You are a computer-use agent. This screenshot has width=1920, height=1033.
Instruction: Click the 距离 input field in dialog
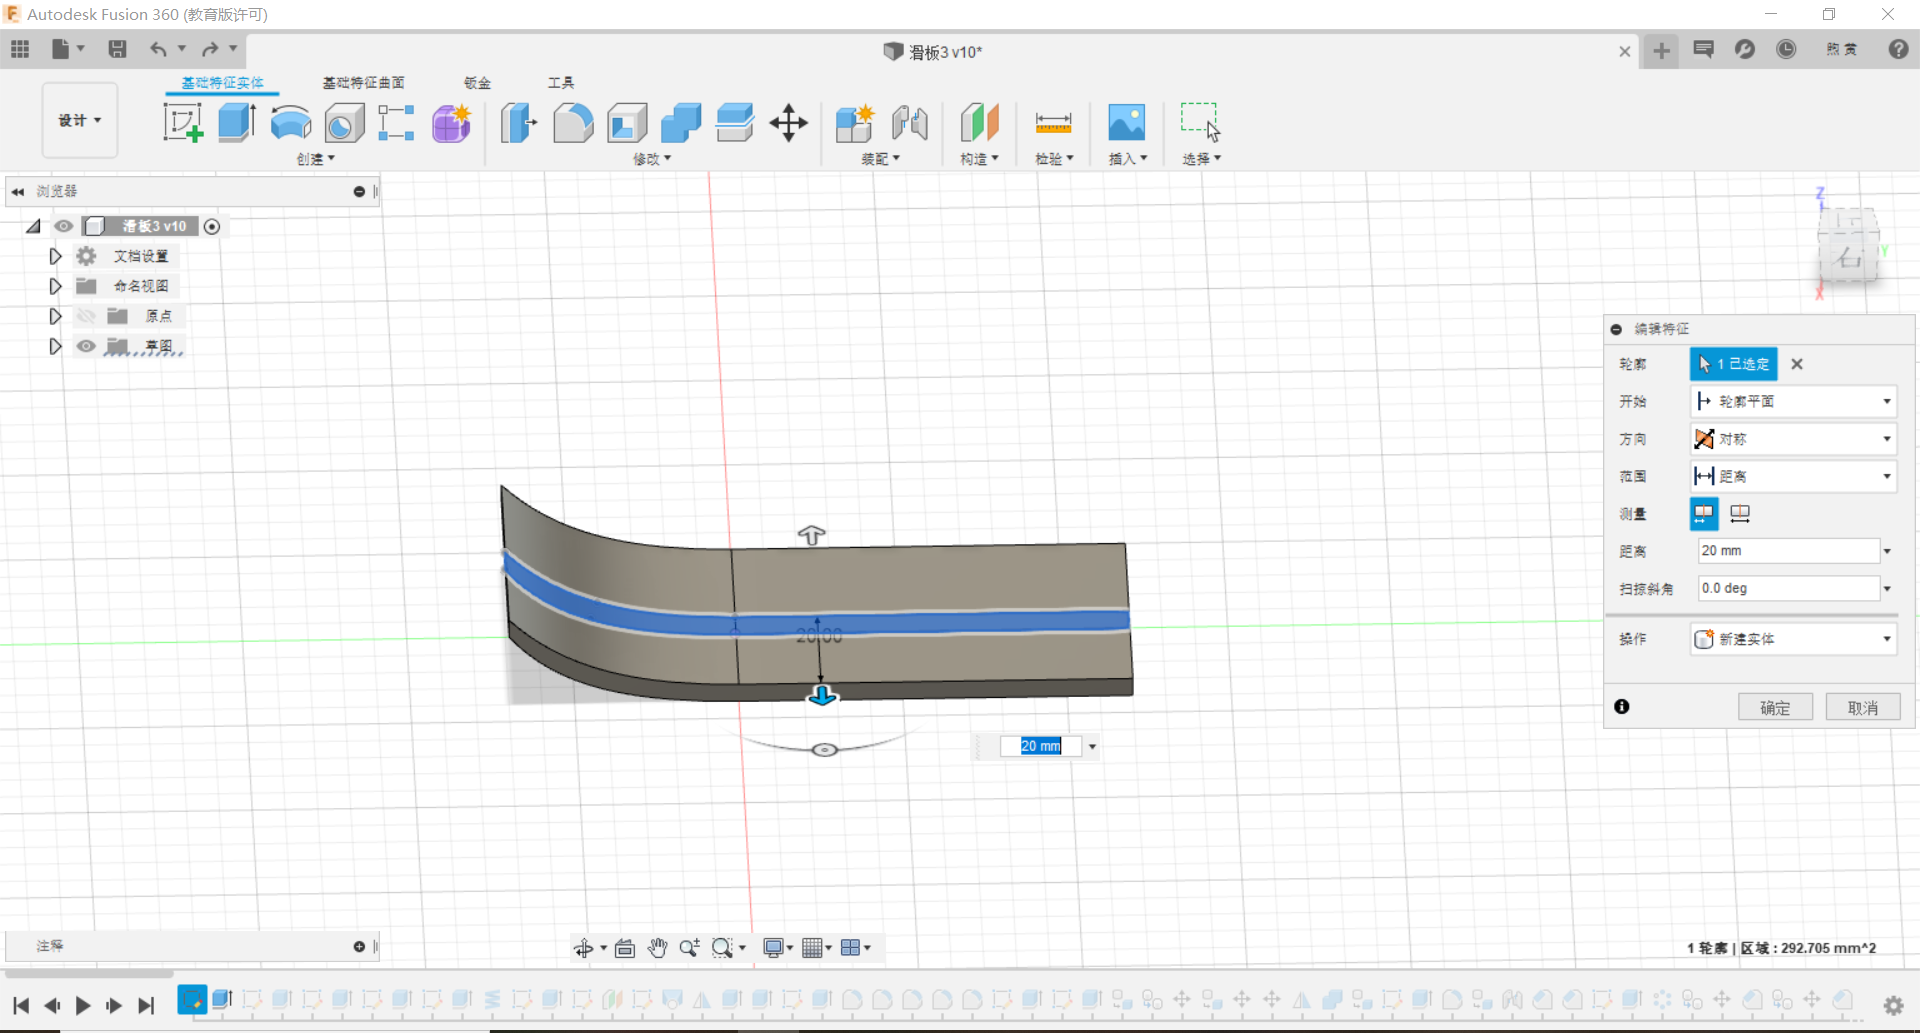[x=1788, y=551]
